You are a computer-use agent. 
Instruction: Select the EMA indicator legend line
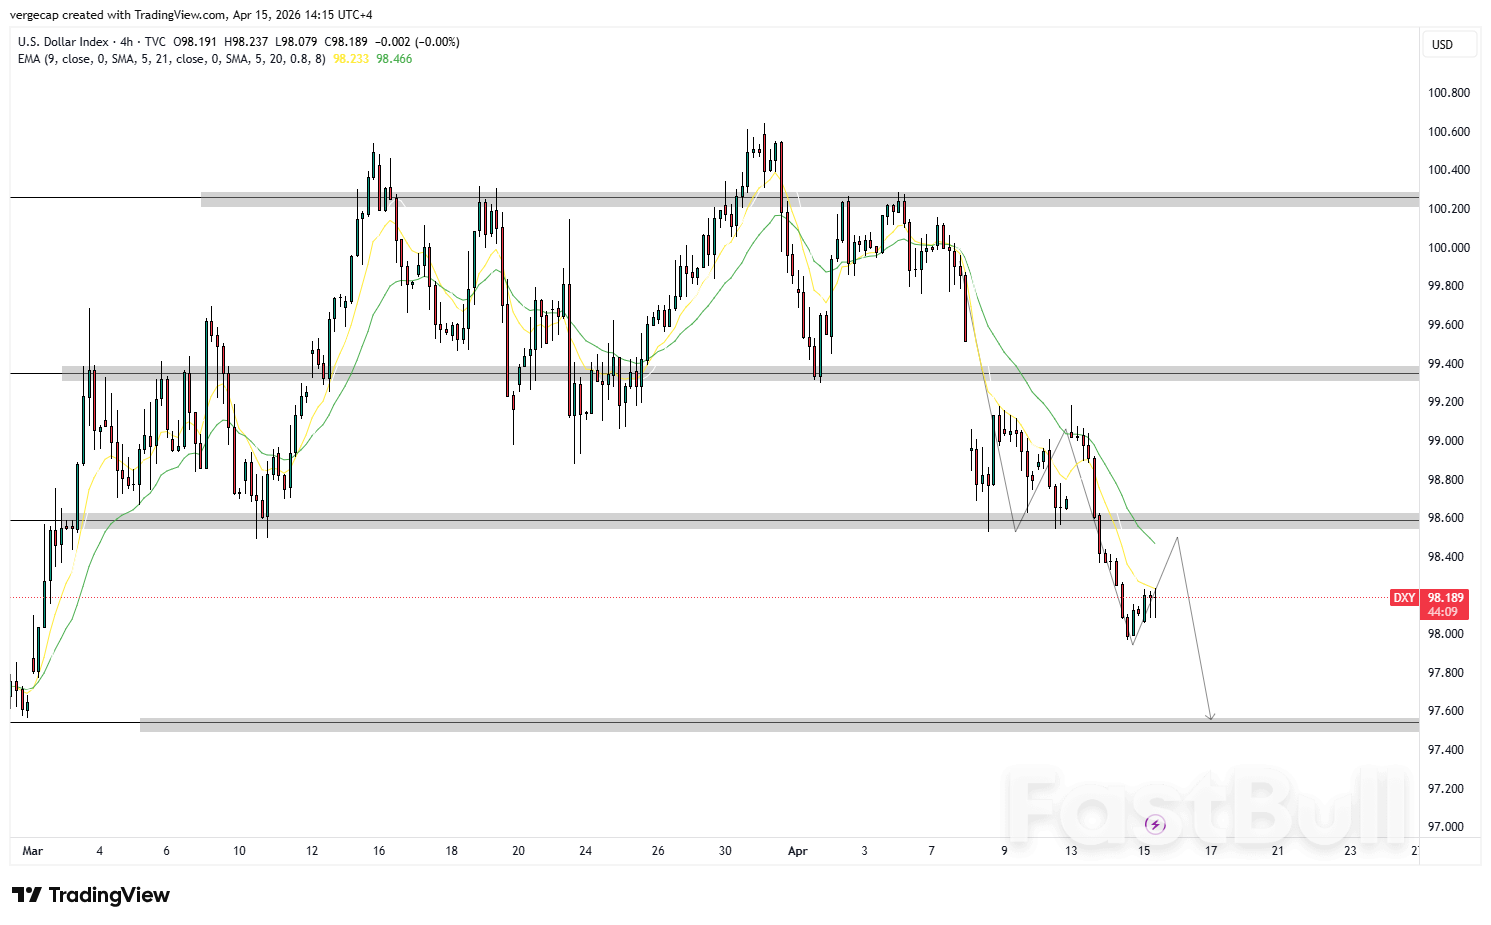click(x=170, y=59)
